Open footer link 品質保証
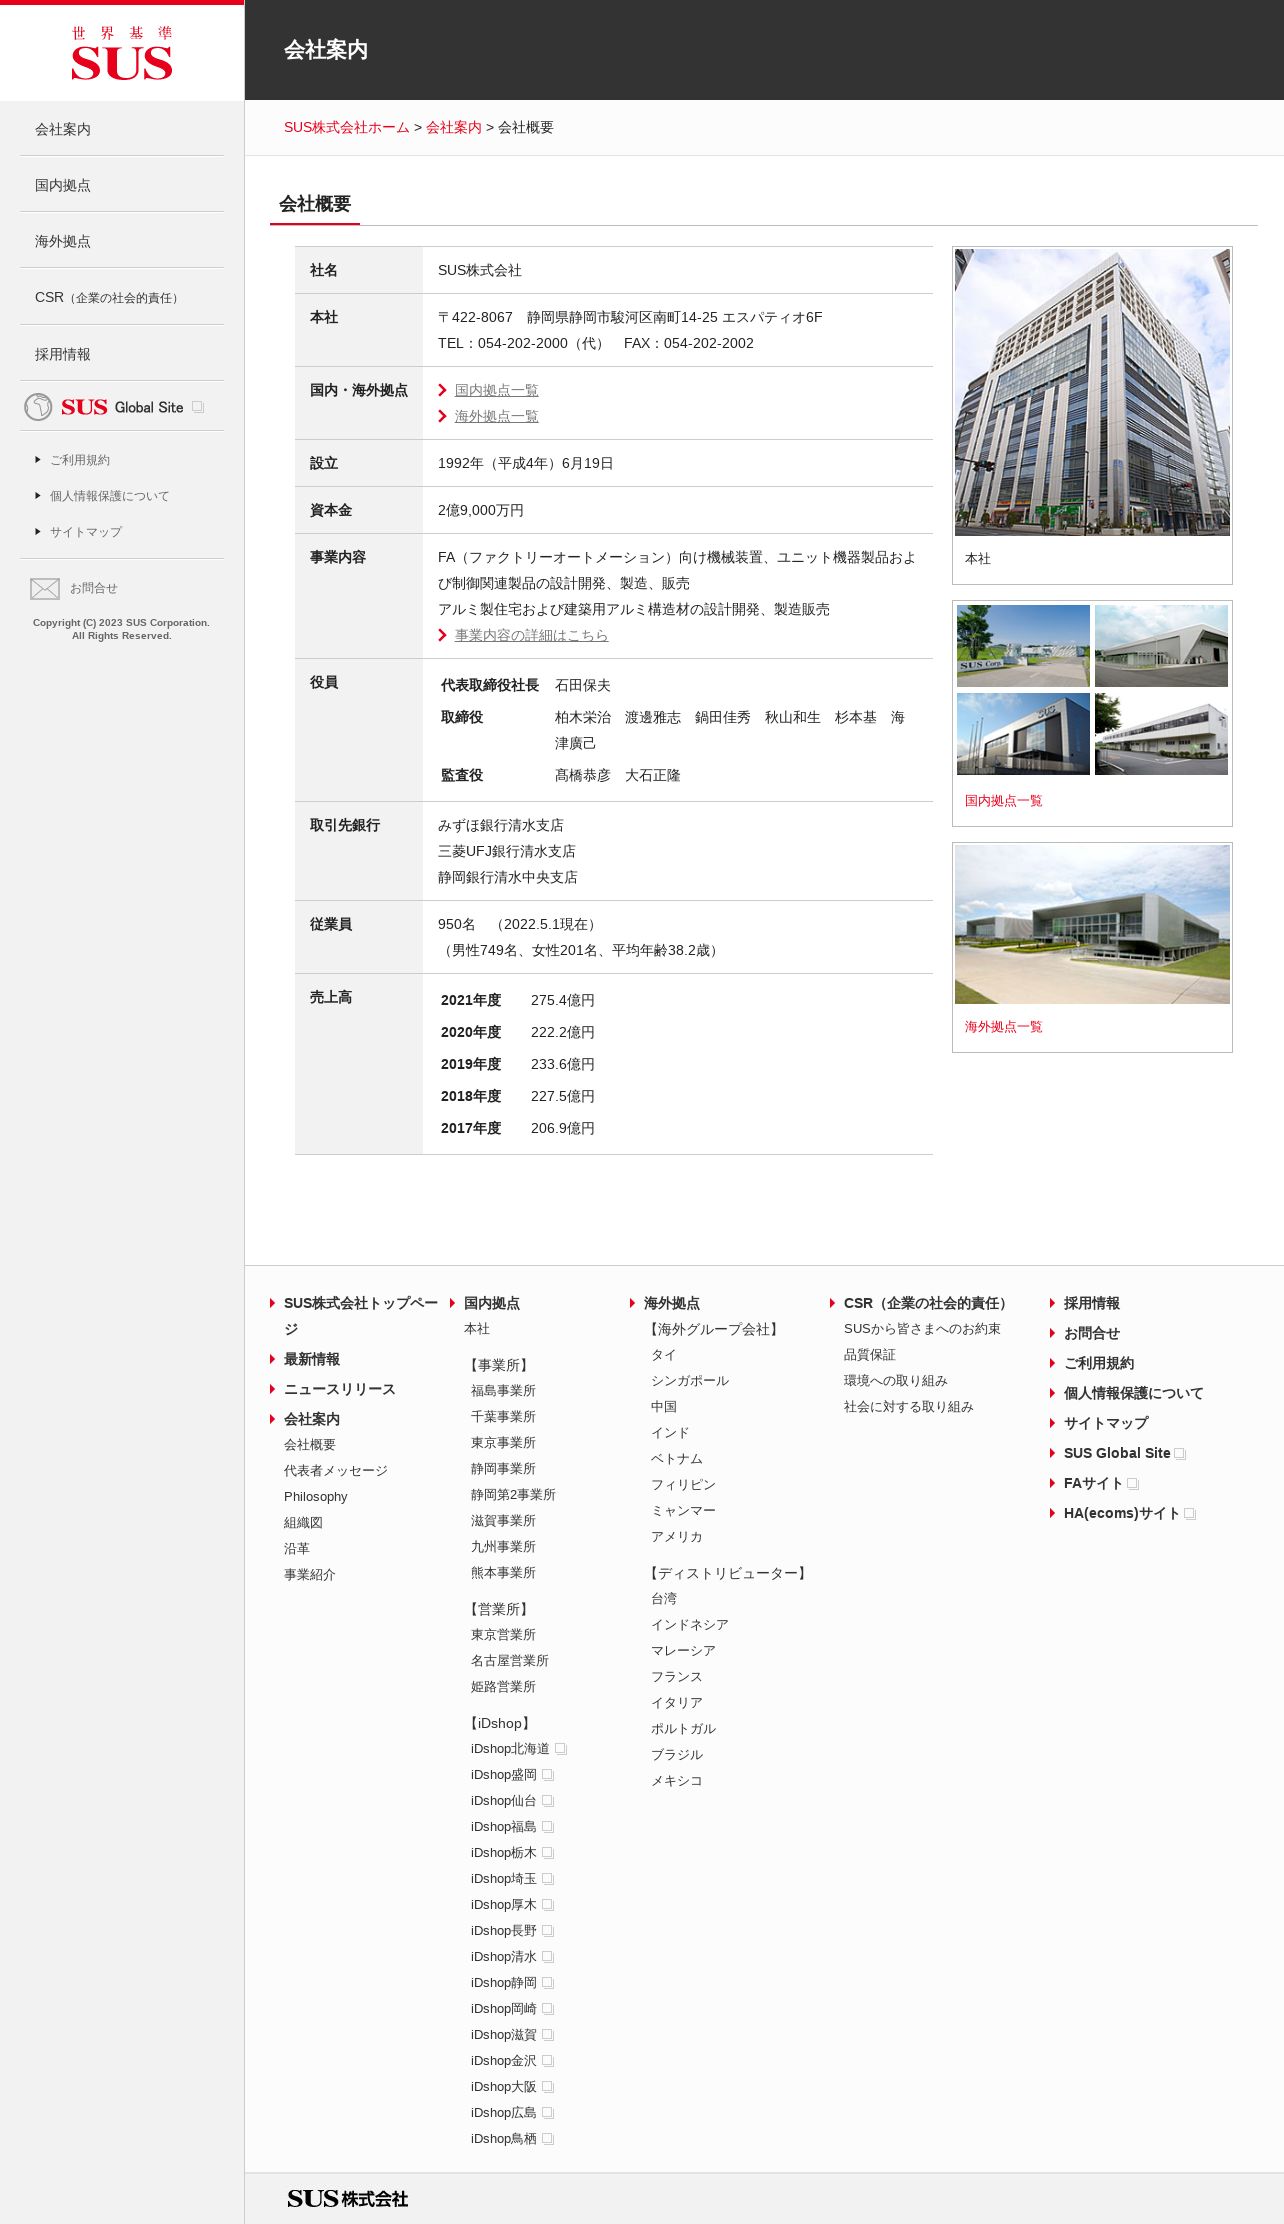Viewport: 1284px width, 2224px height. click(x=870, y=1355)
